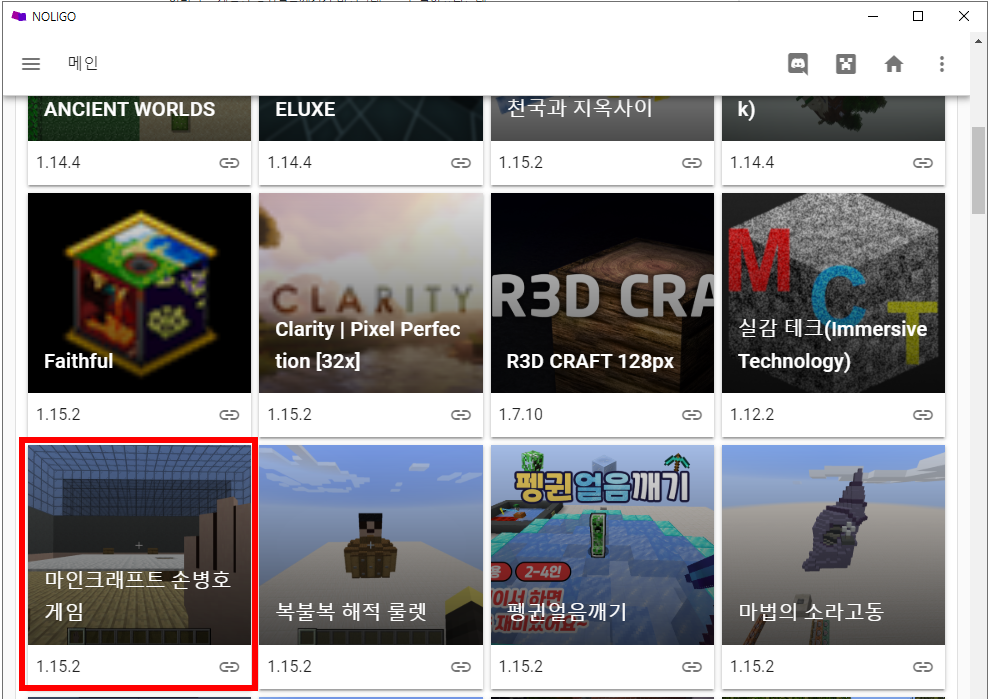
Task: Click version 1.12.2 under 실감 테크
Action: [x=752, y=415]
